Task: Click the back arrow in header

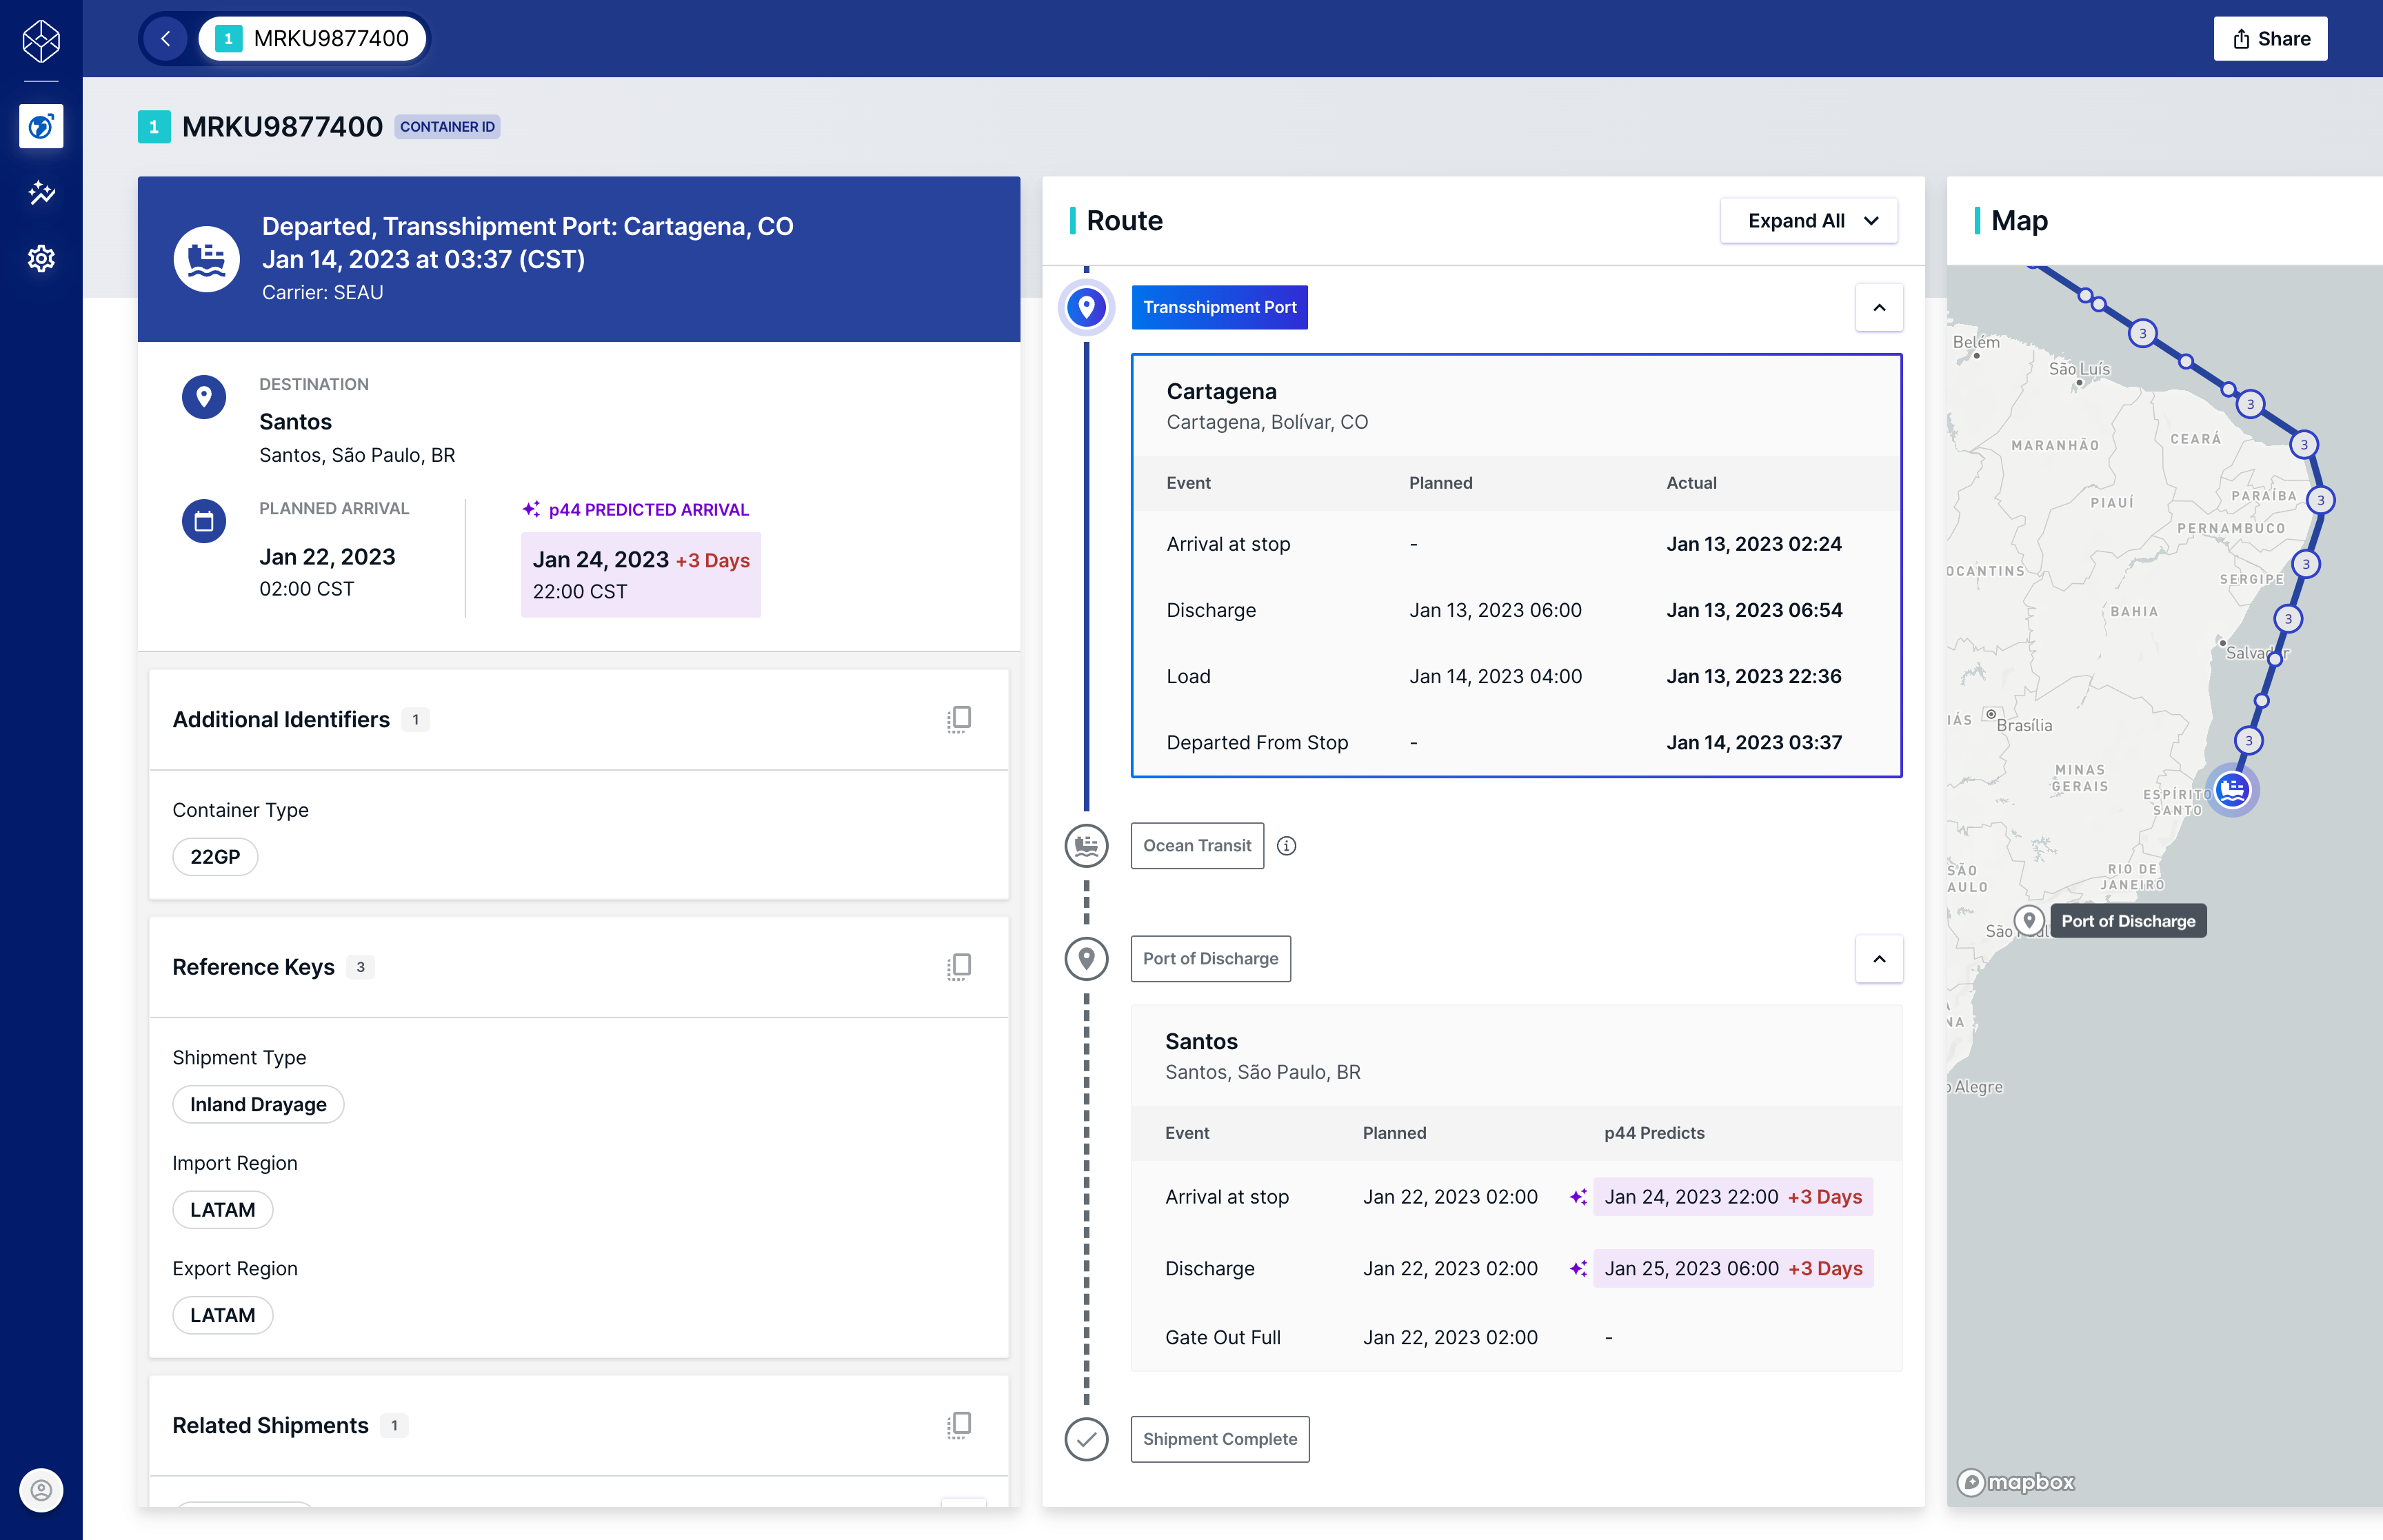Action: click(166, 39)
